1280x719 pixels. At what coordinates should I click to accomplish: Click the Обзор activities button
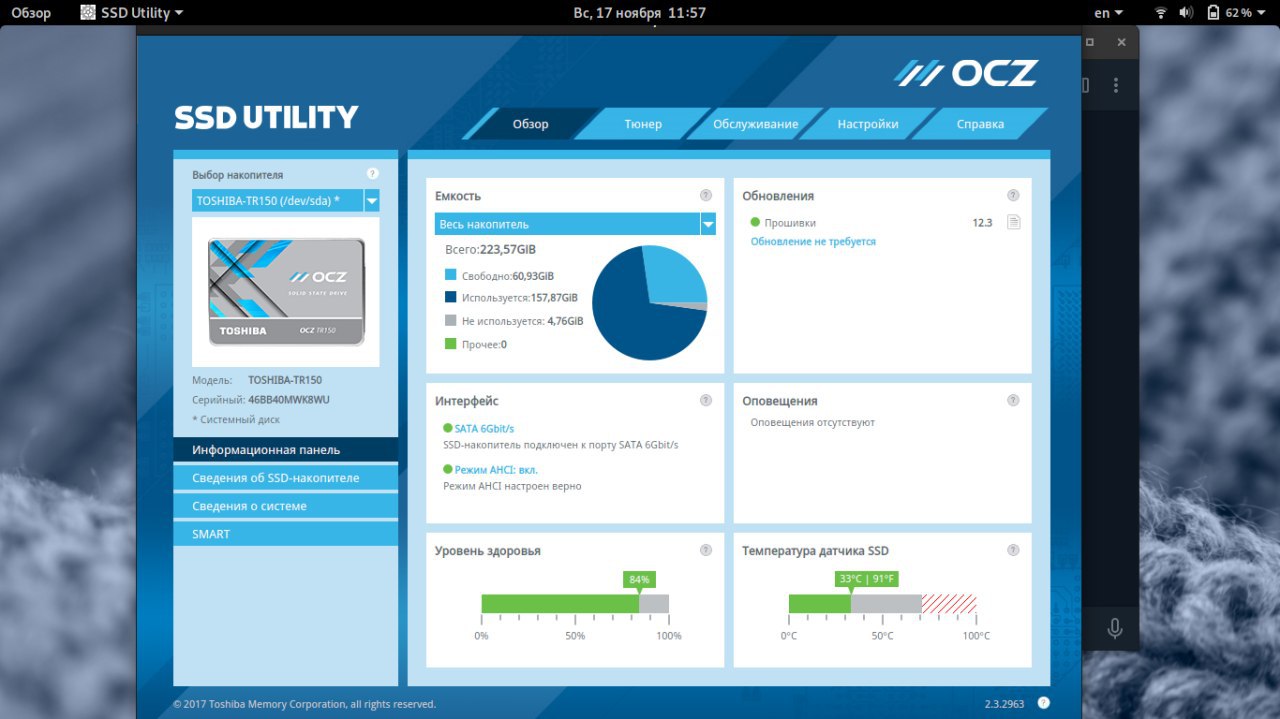click(31, 13)
